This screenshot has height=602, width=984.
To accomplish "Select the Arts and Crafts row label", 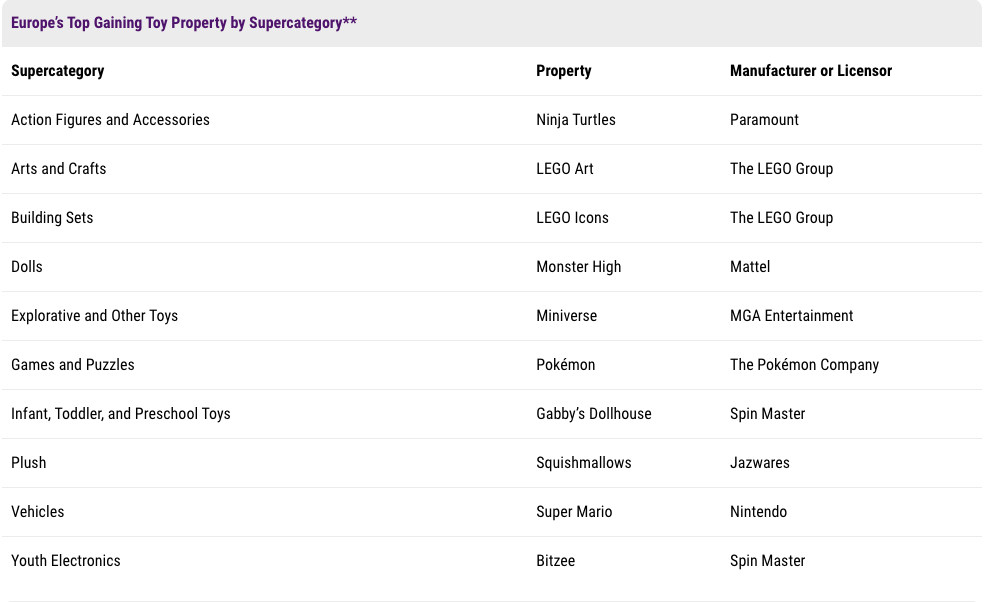I will (x=58, y=169).
